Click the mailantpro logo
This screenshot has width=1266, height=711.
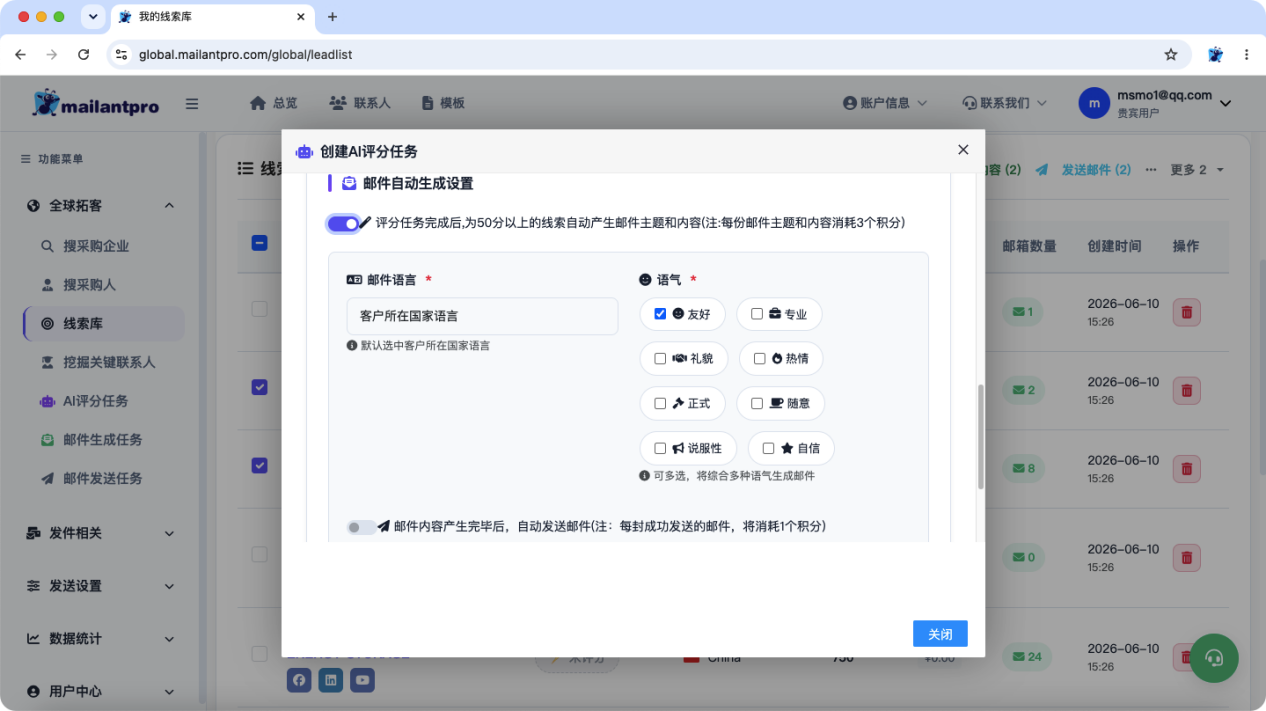[x=95, y=103]
